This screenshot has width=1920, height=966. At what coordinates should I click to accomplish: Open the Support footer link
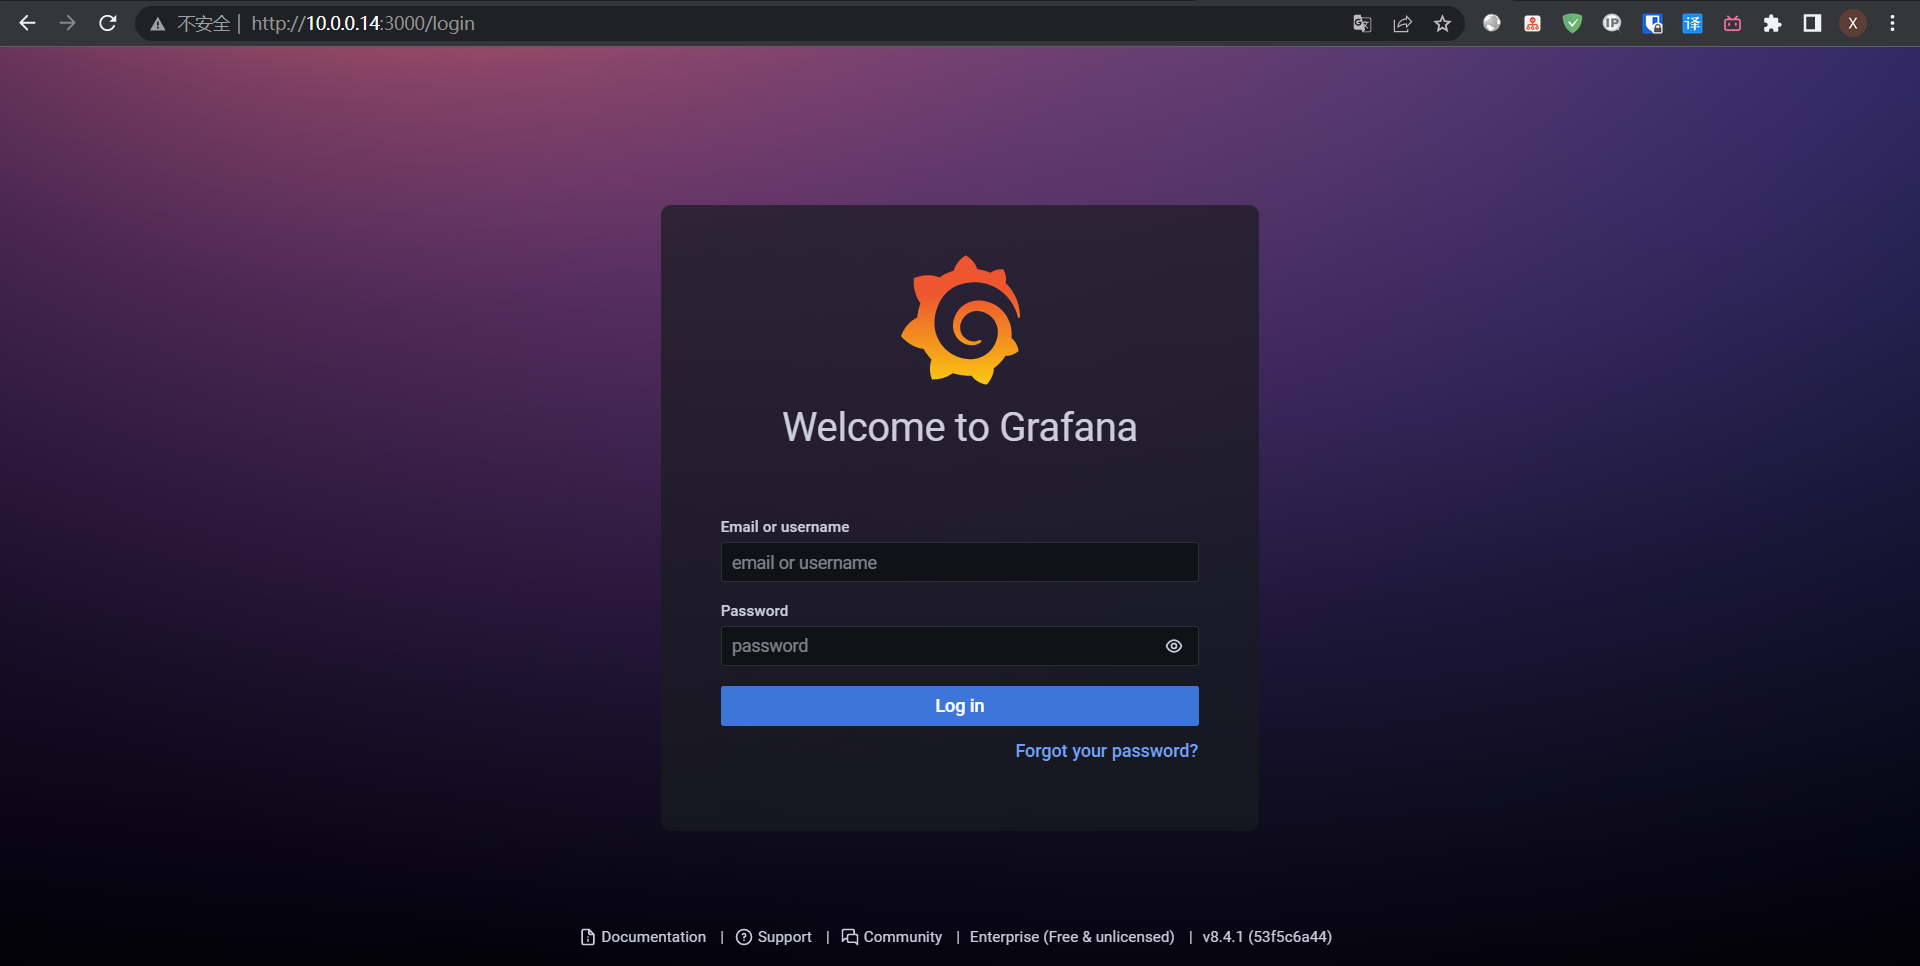click(774, 937)
